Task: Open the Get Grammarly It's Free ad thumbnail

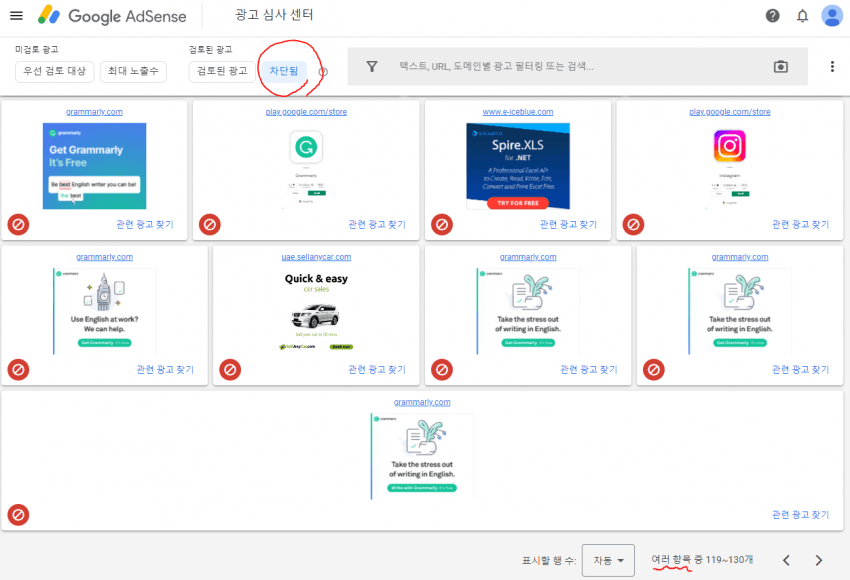Action: [x=94, y=166]
